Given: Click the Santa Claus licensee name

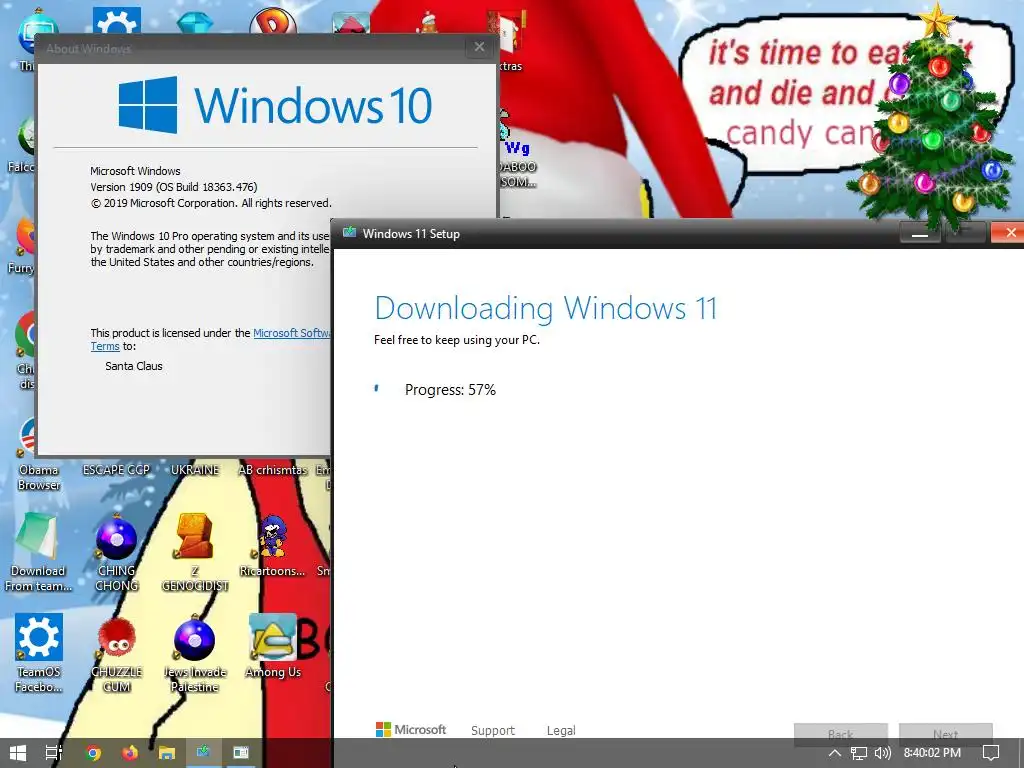Looking at the screenshot, I should point(134,366).
